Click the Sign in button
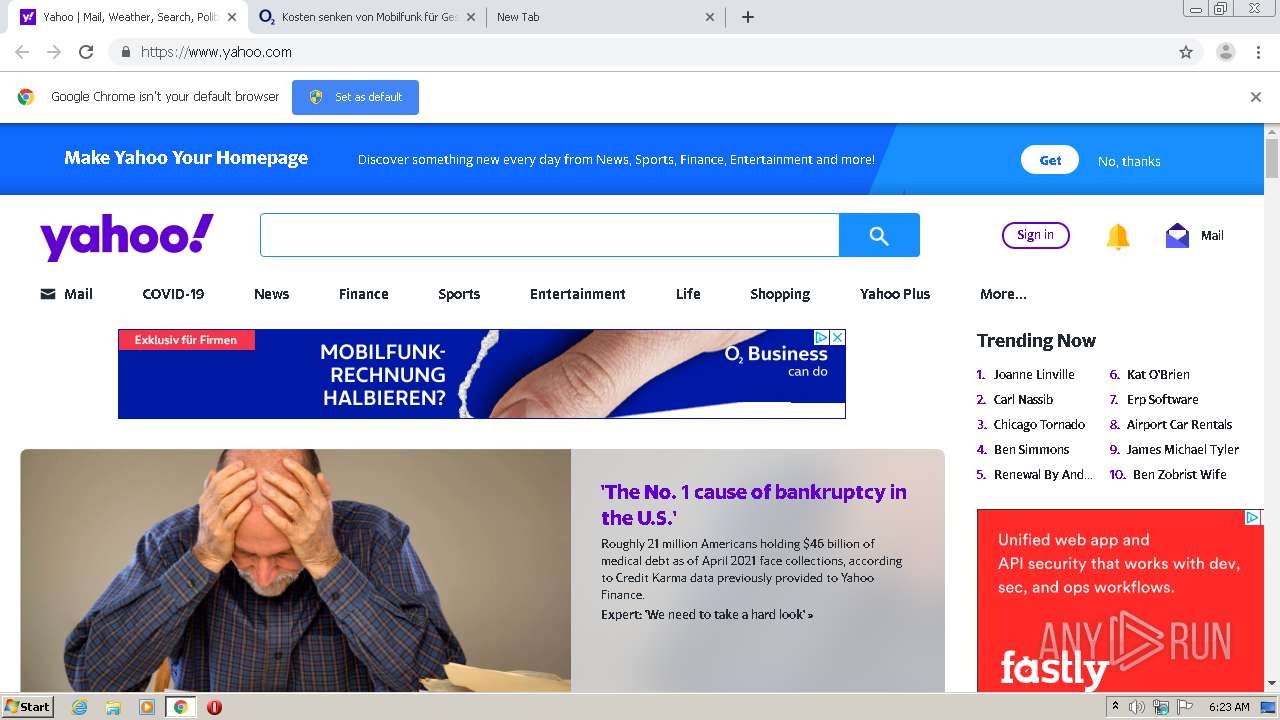This screenshot has width=1280, height=720. (1035, 235)
